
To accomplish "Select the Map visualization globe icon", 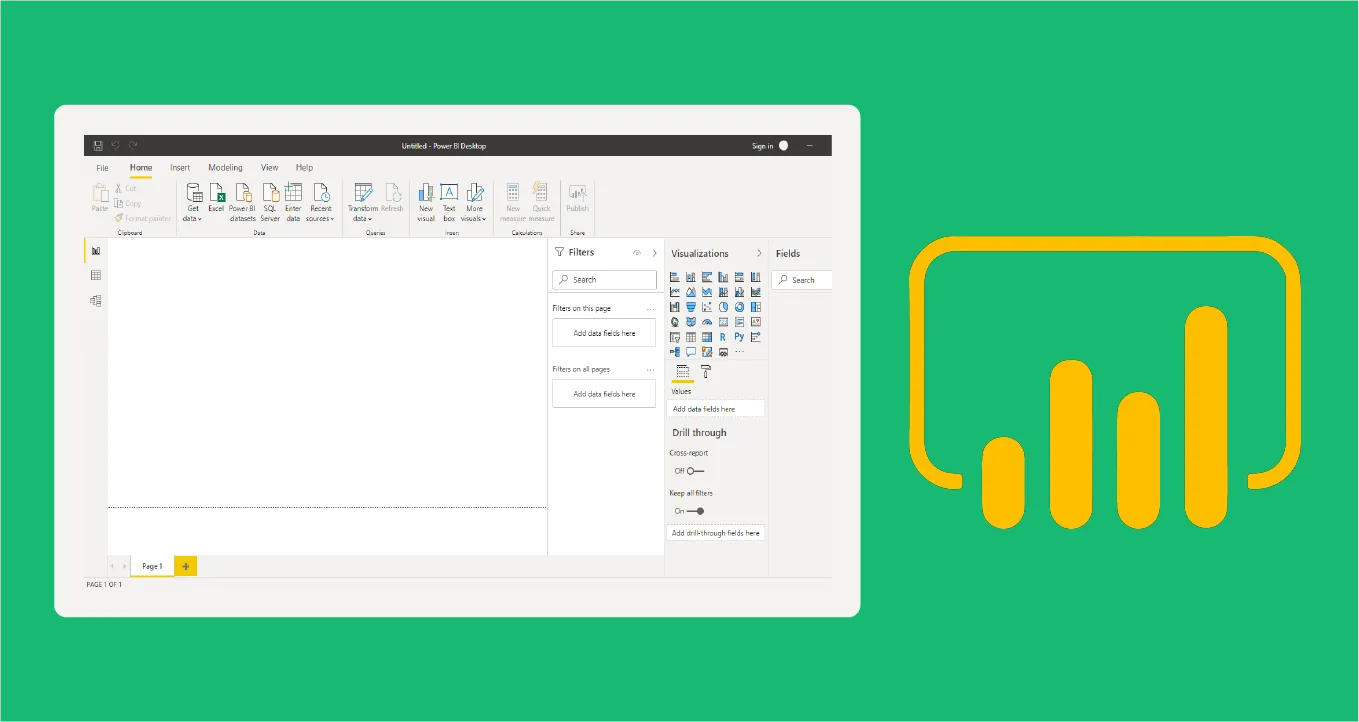I will (x=675, y=321).
